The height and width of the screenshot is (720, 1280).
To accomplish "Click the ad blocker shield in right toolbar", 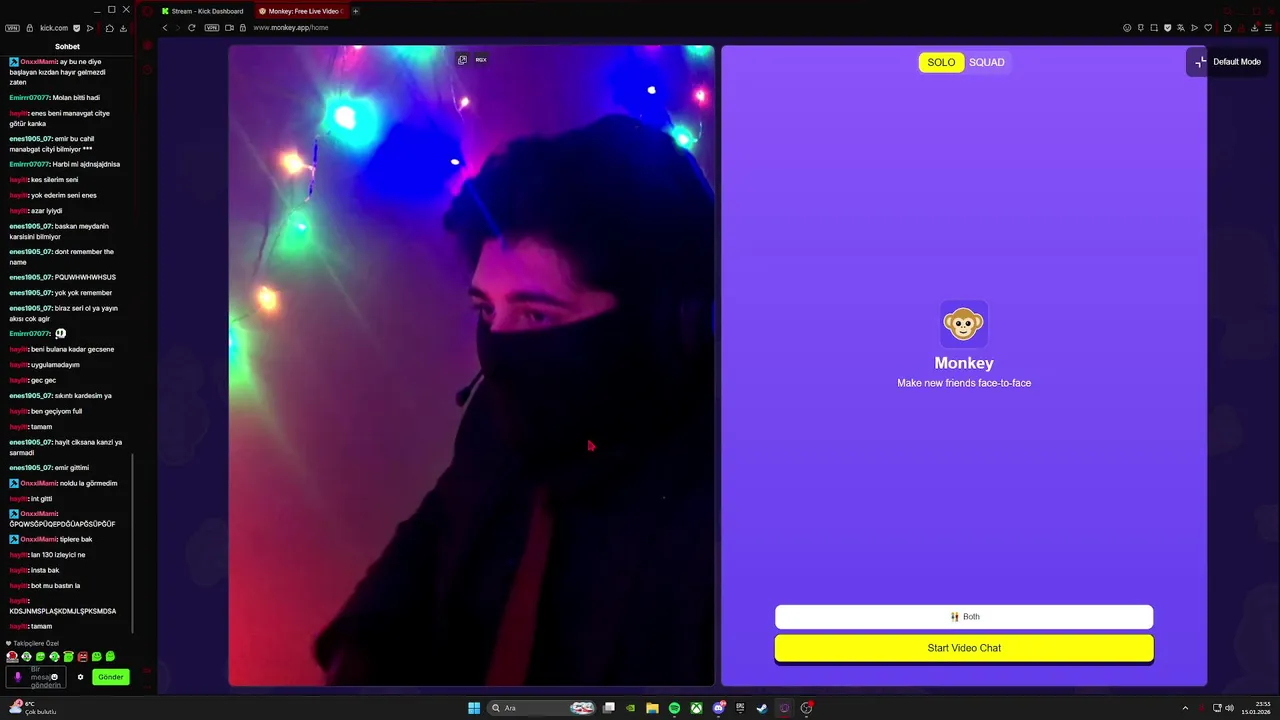I will pyautogui.click(x=1167, y=28).
